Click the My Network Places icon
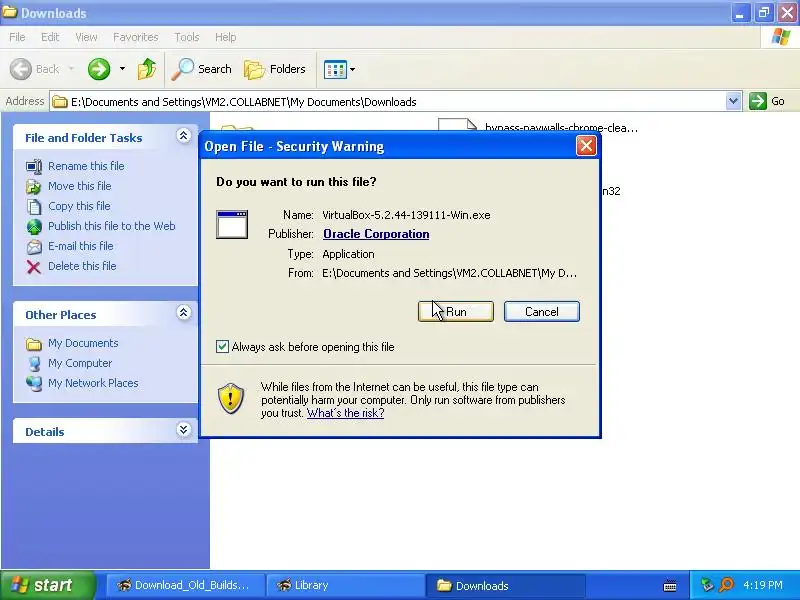Image resolution: width=800 pixels, height=600 pixels. pos(34,383)
